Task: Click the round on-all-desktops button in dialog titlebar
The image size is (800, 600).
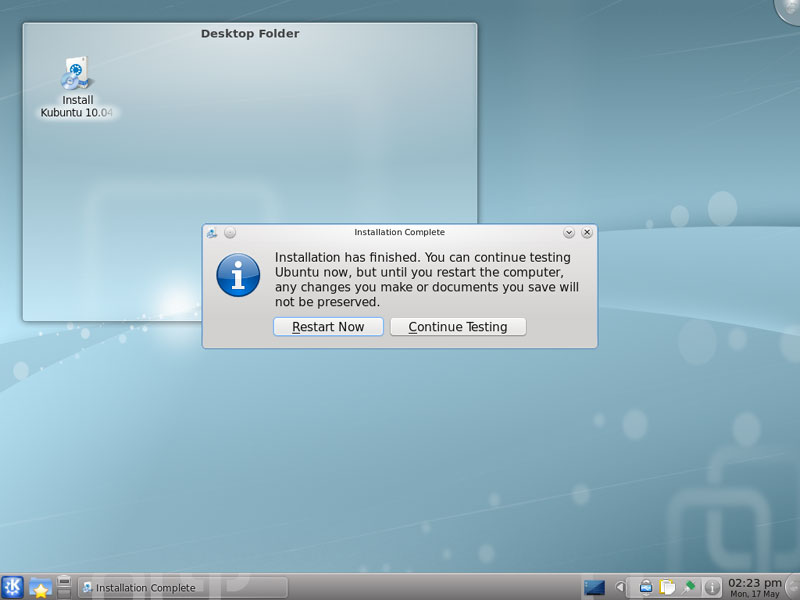Action: click(x=230, y=233)
